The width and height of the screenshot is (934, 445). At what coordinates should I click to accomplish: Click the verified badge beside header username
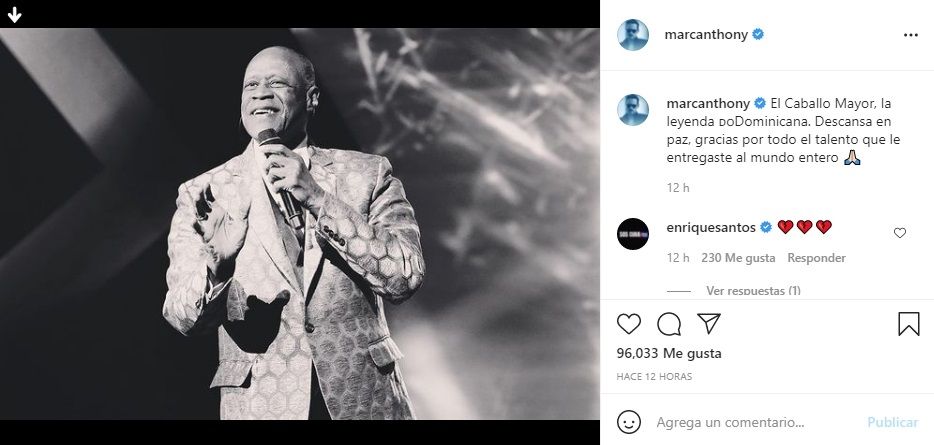coord(758,34)
